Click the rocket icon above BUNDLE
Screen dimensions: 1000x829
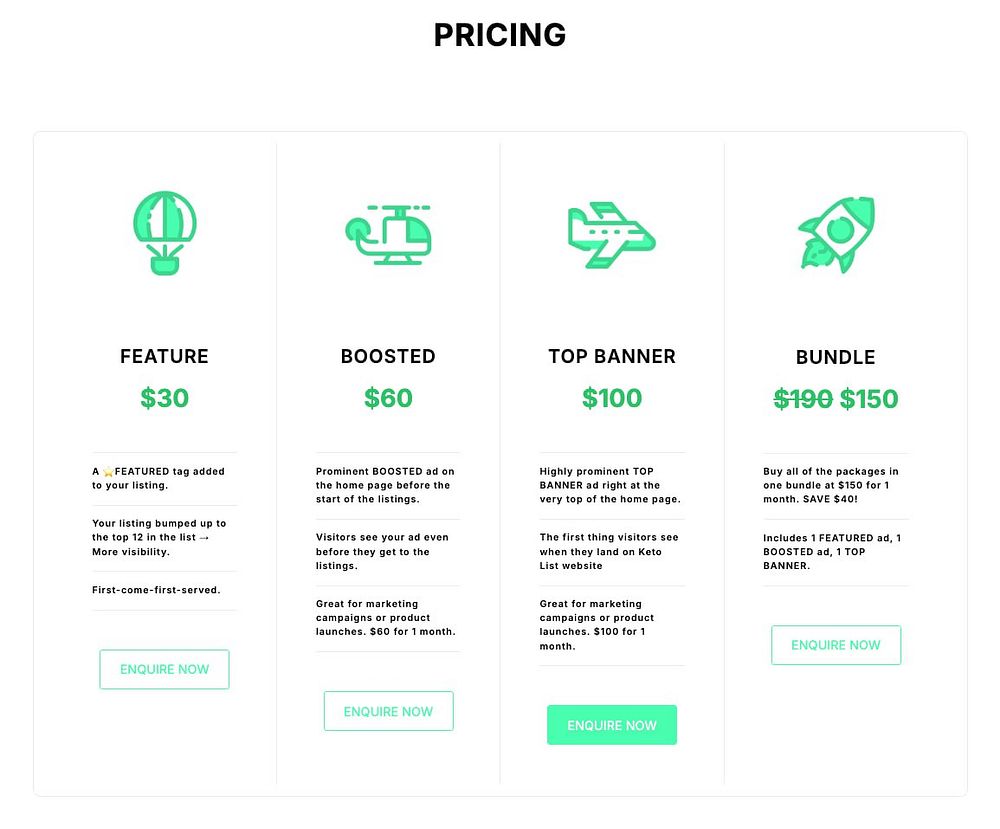[x=836, y=234]
